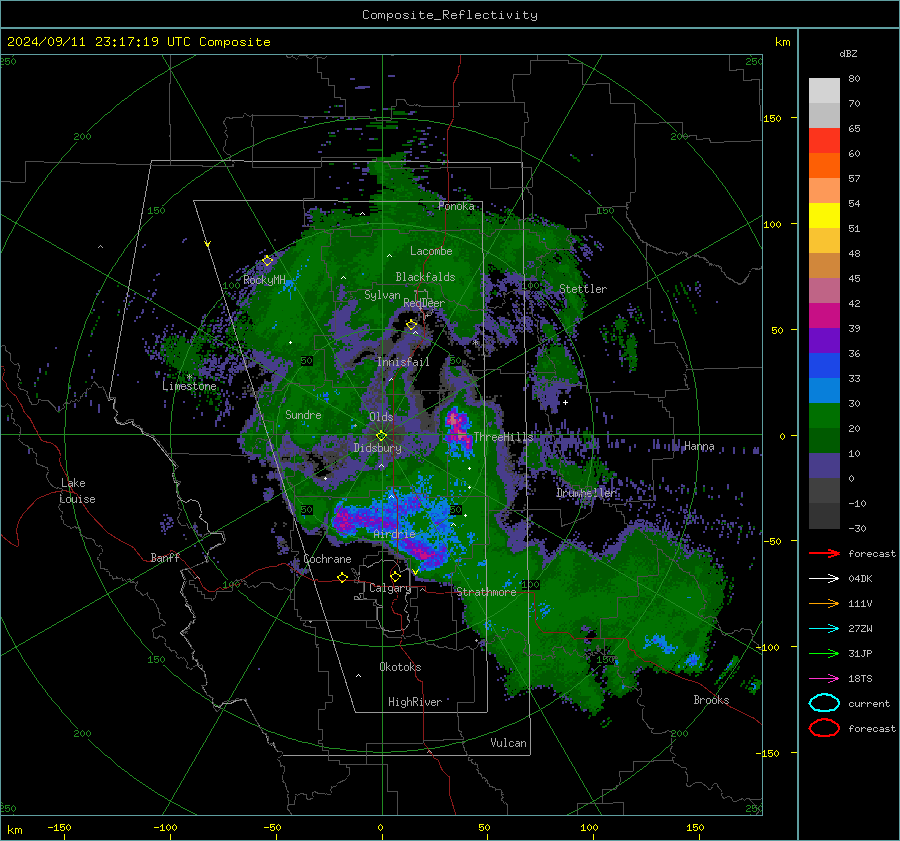Screen dimensions: 900x841
Task: Click the Lake Louise label
Action: click(x=77, y=491)
